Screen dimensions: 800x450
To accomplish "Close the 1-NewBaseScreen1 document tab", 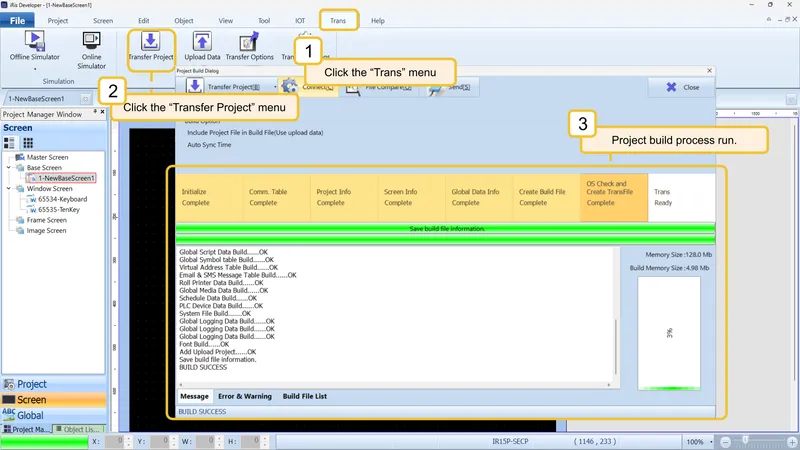I will point(86,99).
